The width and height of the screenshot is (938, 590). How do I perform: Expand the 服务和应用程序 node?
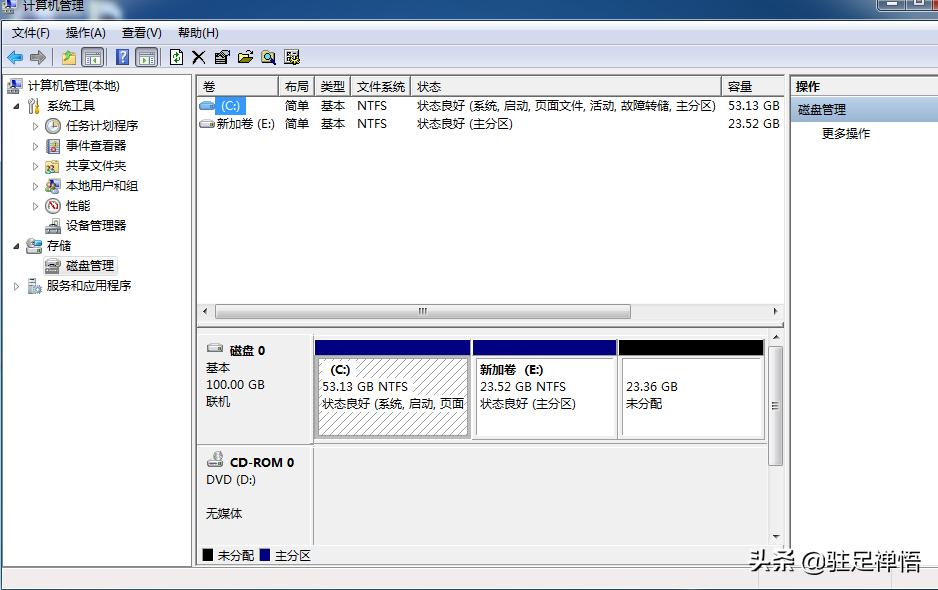pos(17,285)
